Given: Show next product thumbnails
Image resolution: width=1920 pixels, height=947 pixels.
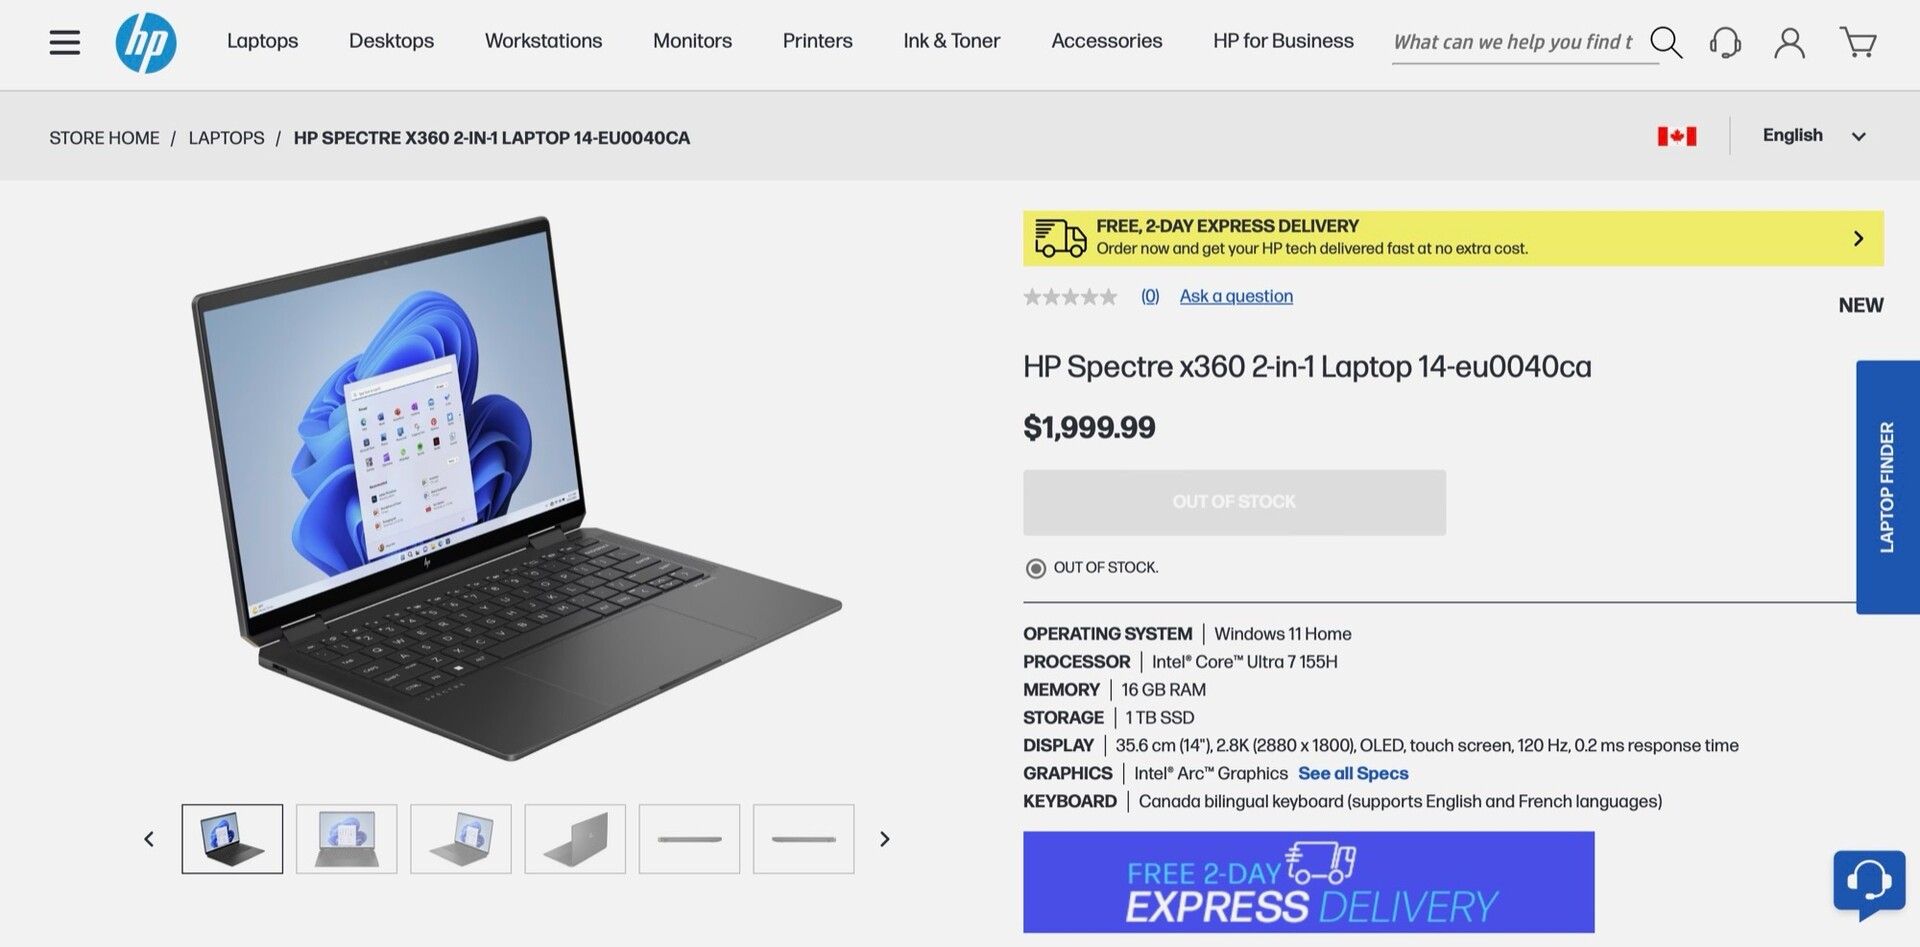Looking at the screenshot, I should tap(884, 839).
